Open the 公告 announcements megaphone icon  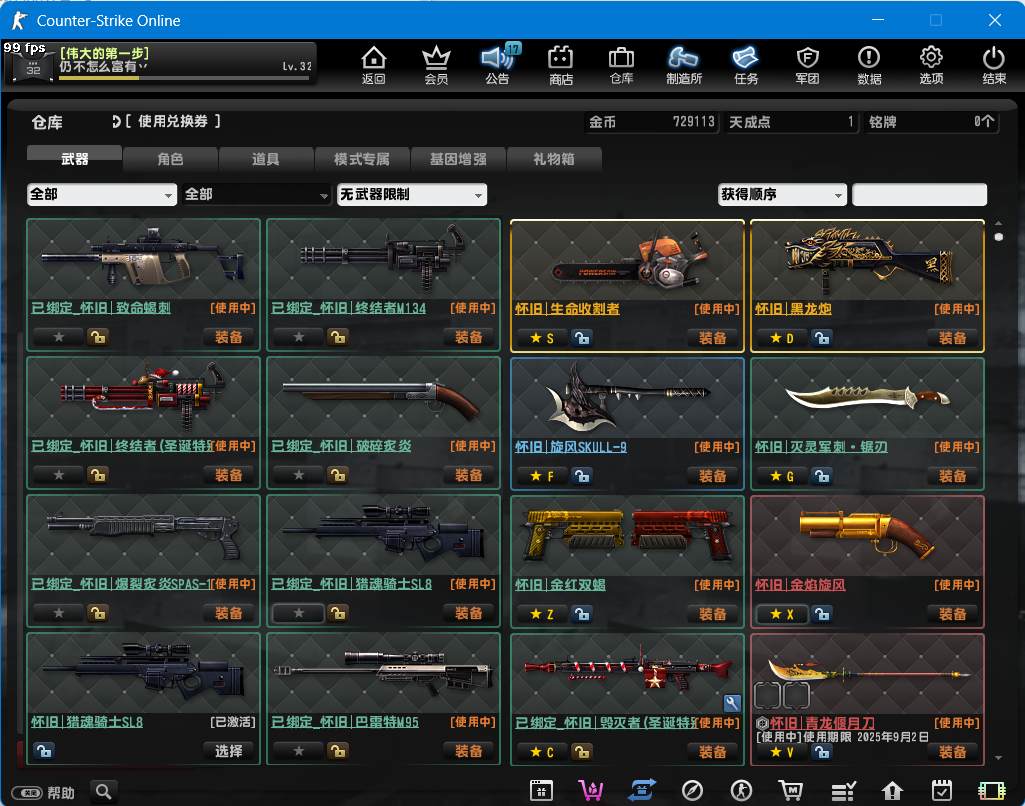tap(498, 65)
